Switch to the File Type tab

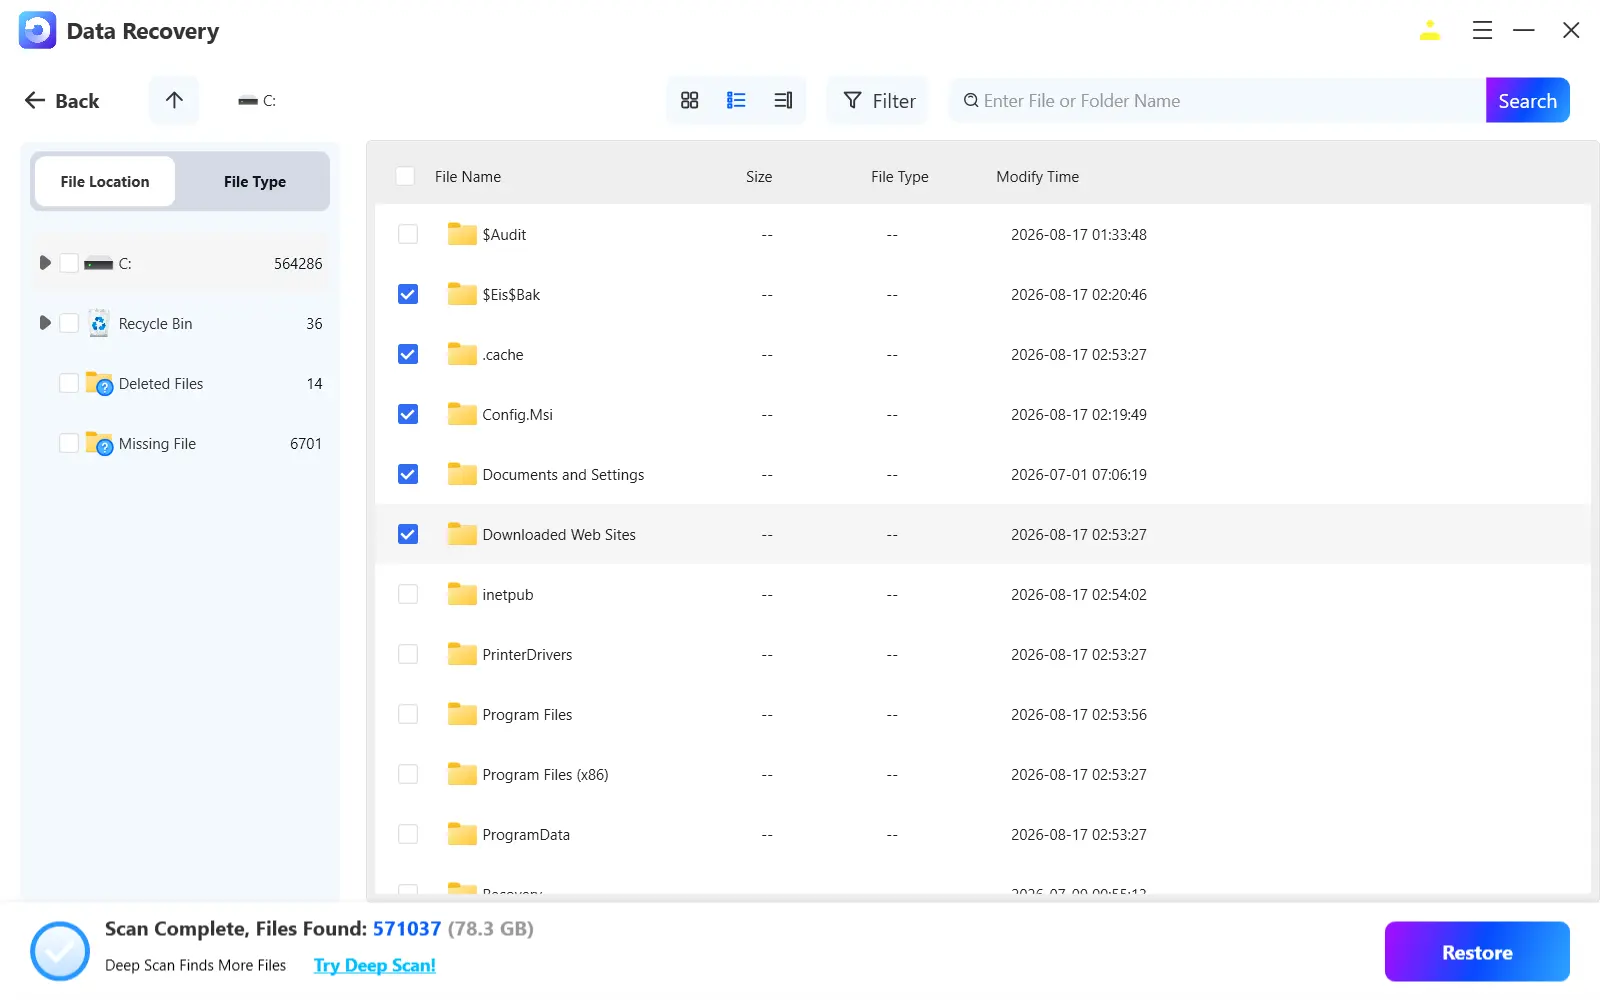click(255, 181)
